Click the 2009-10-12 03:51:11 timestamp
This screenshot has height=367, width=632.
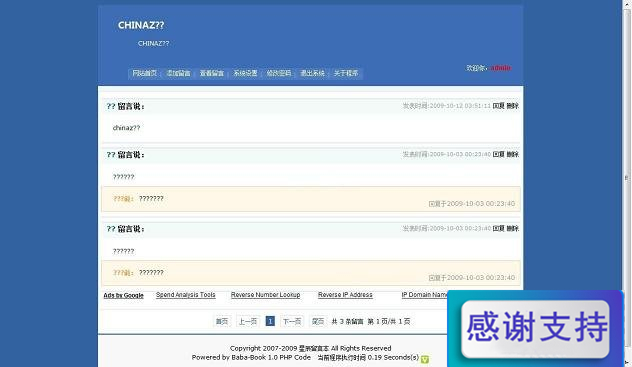[460, 106]
